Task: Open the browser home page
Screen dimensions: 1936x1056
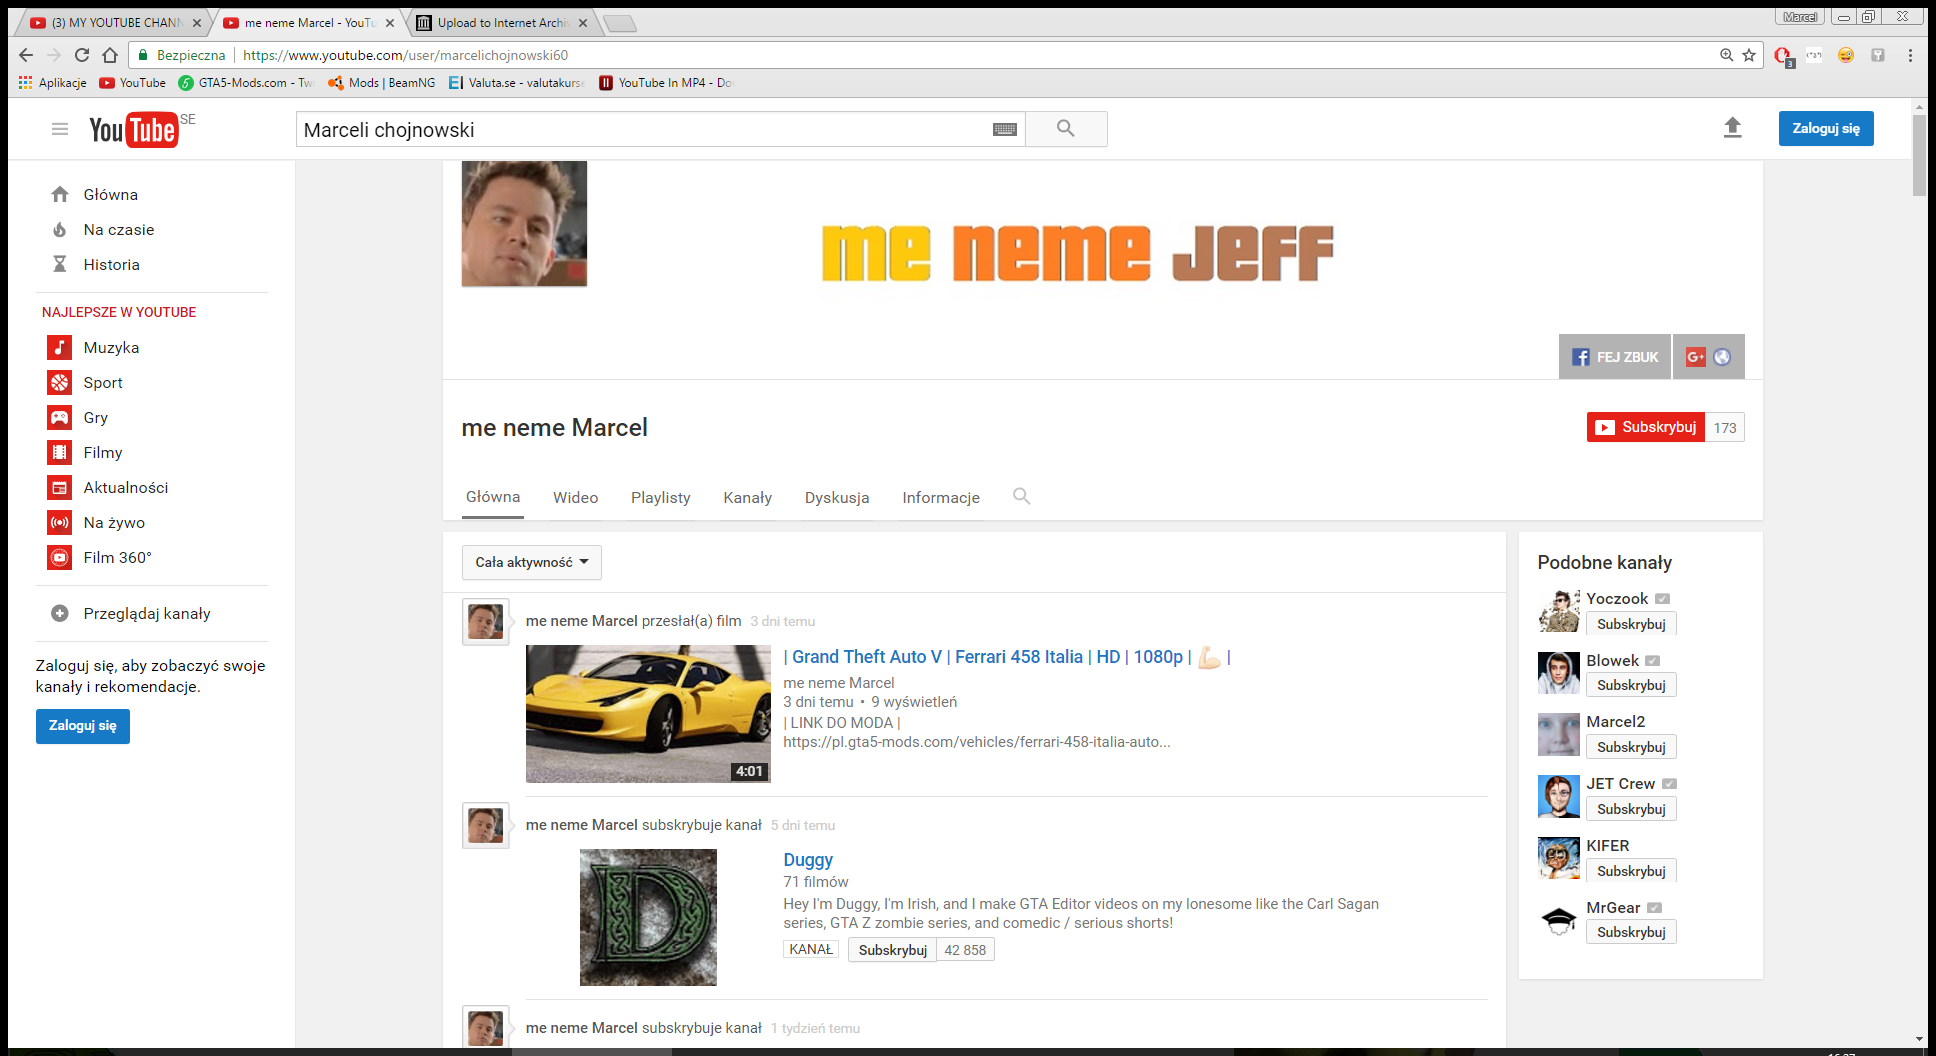Action: coord(110,55)
